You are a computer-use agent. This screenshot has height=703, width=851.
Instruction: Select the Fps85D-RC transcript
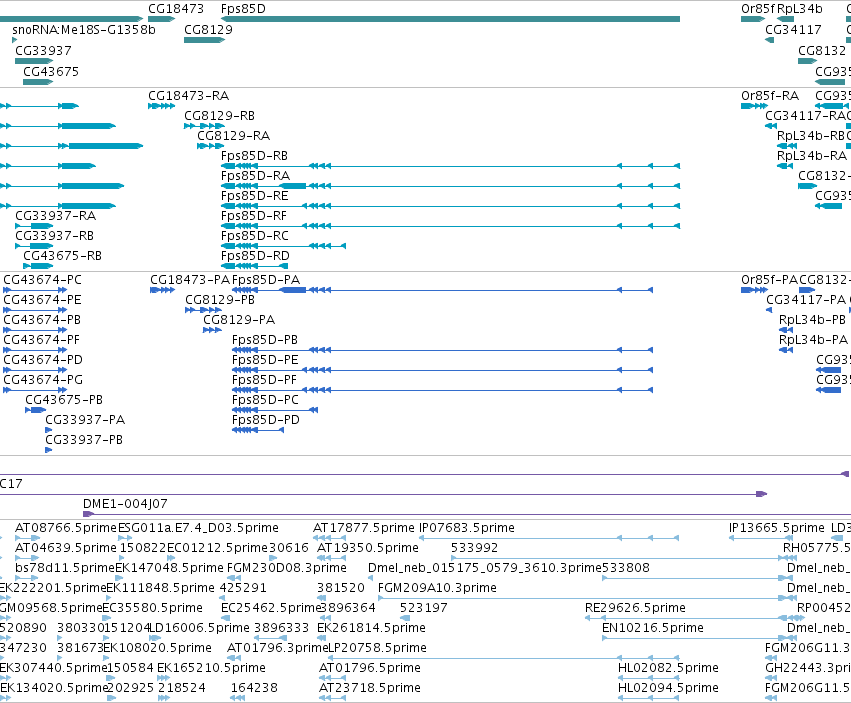click(x=283, y=246)
